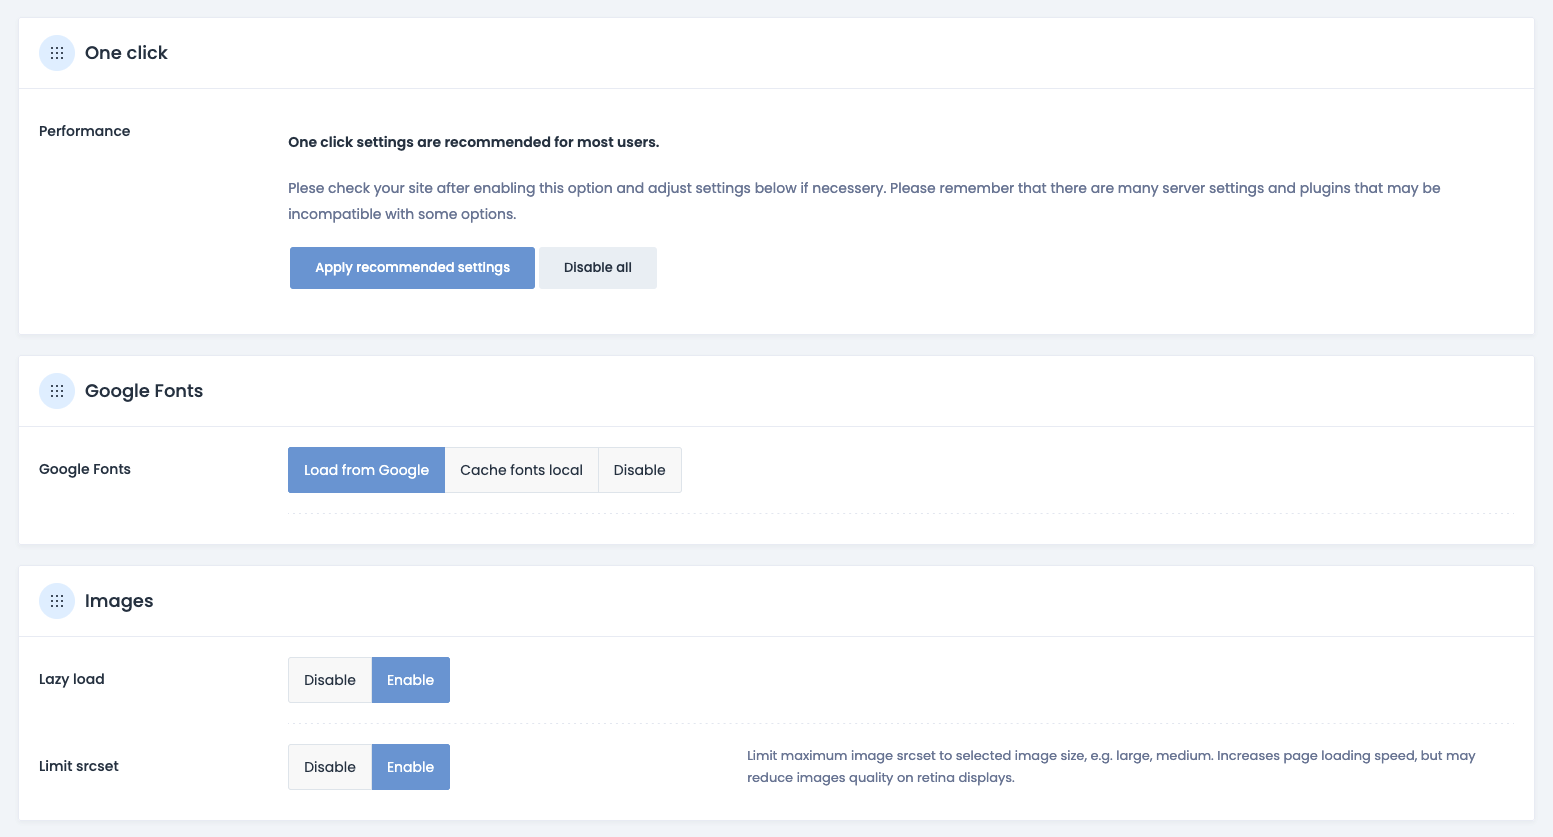This screenshot has width=1553, height=837.
Task: Disable Lazy load for images
Action: point(330,680)
